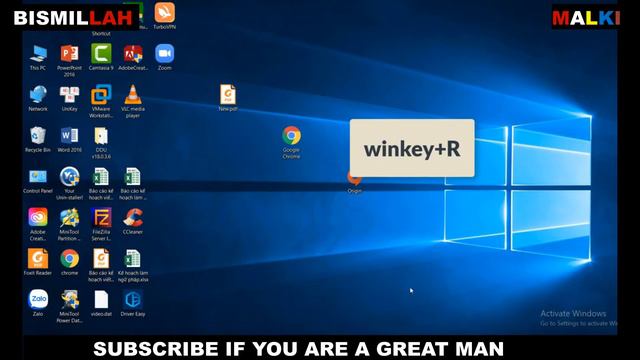Open PowerPoint 2016 from the desktop

(69, 54)
